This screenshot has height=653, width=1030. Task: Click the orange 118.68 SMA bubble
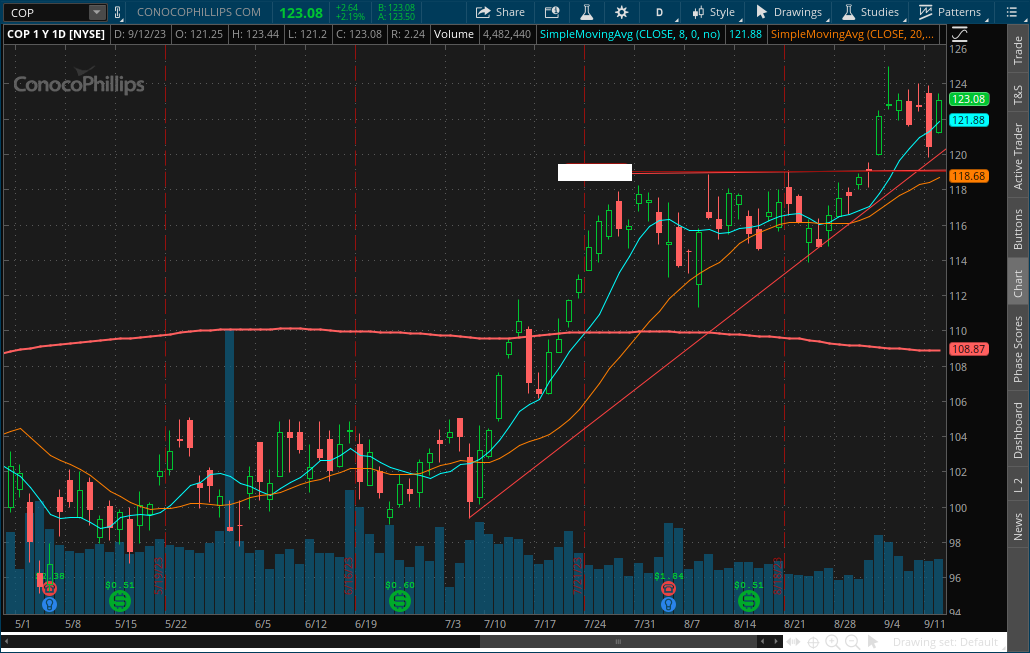pos(969,176)
